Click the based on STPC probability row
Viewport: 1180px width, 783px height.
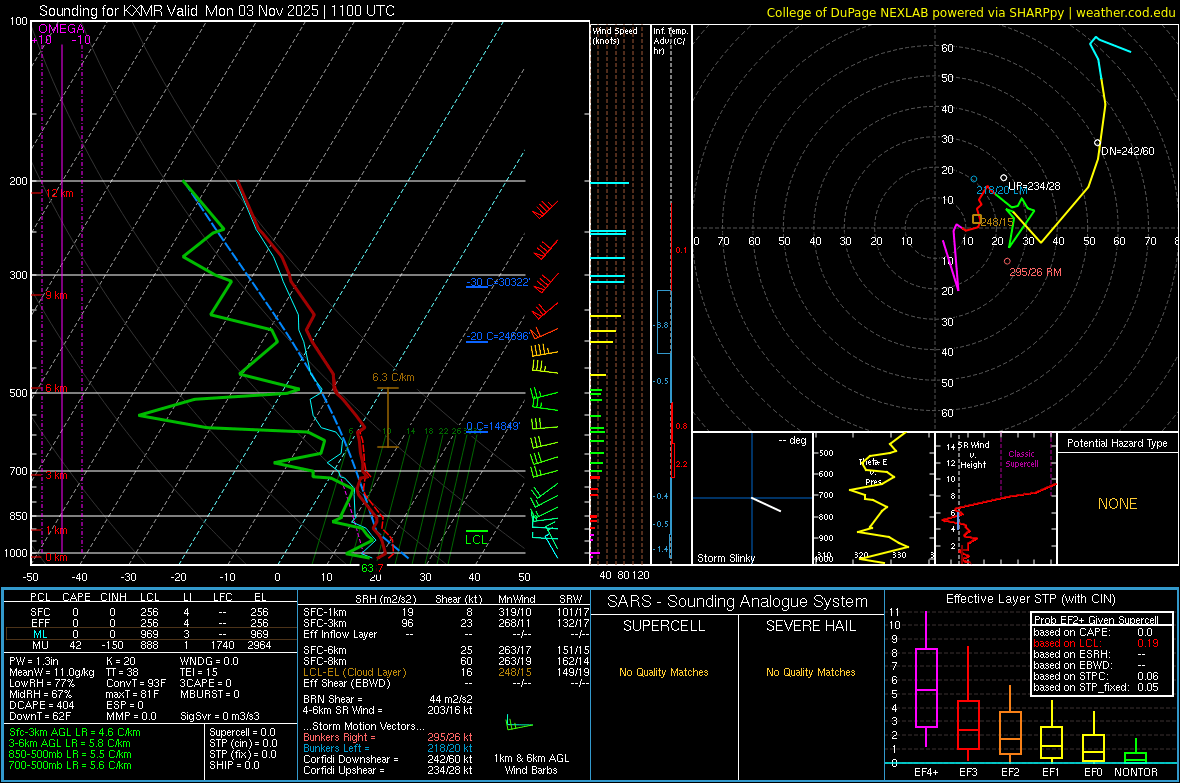[x=1096, y=676]
